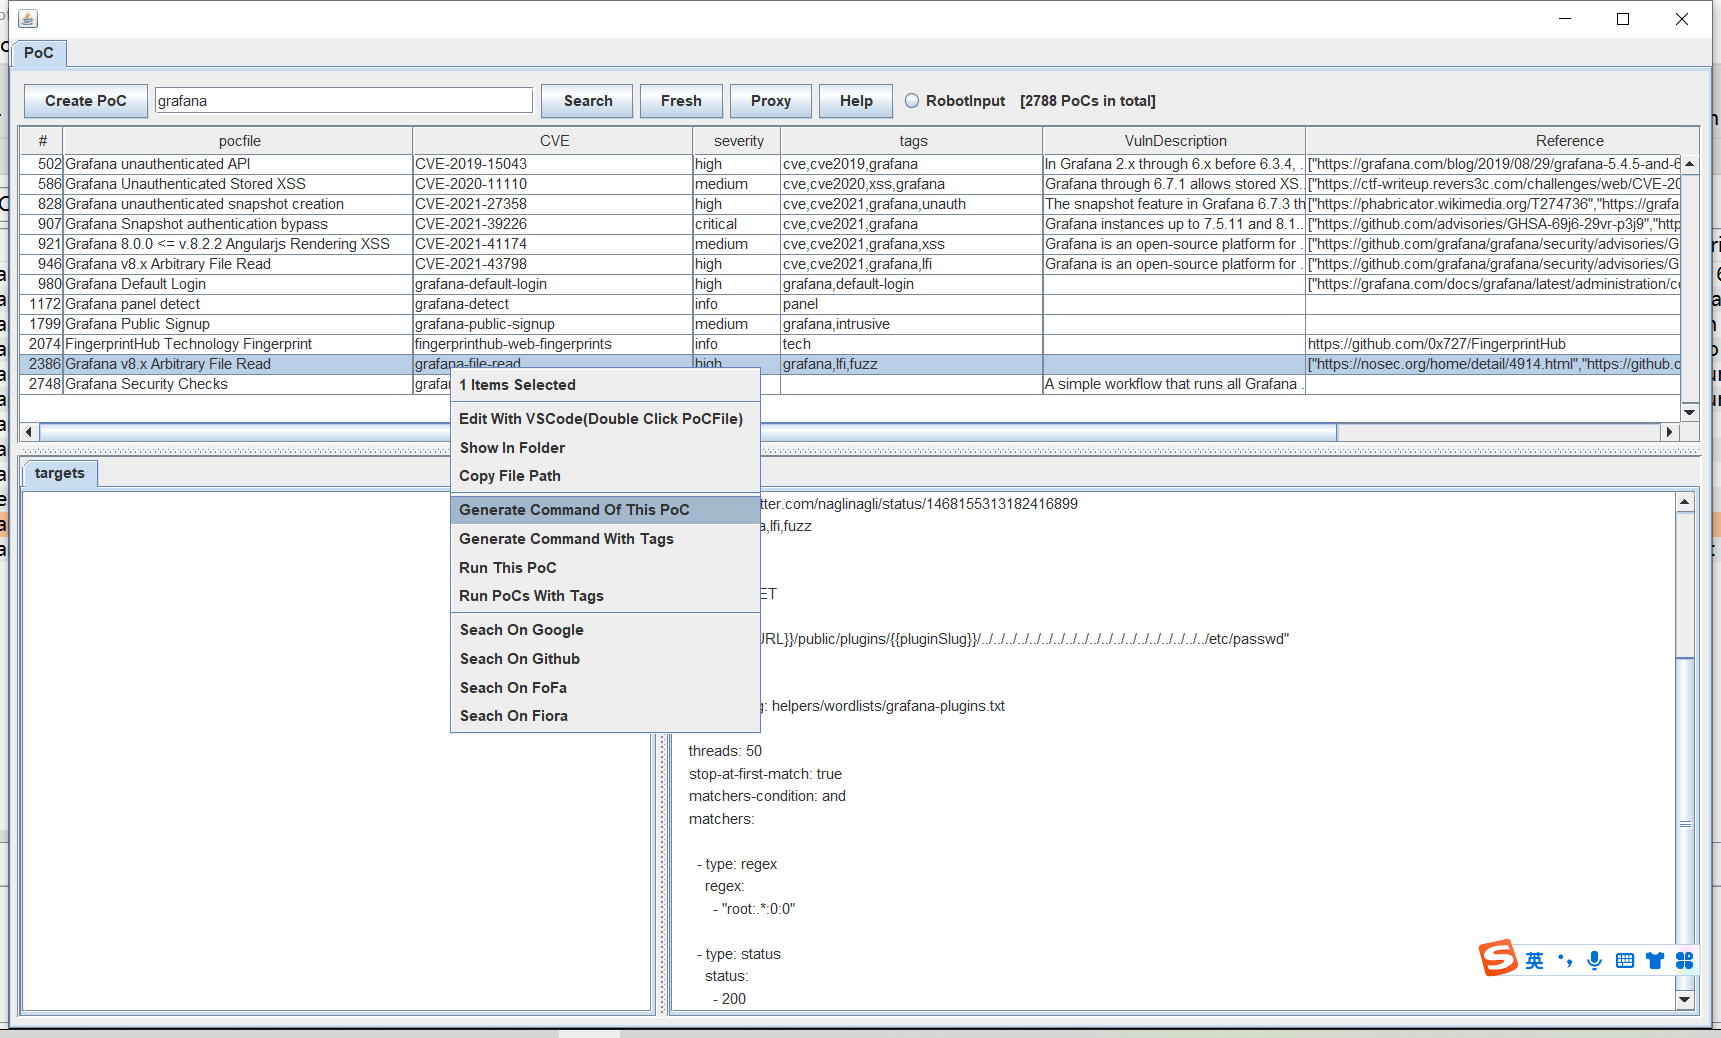The width and height of the screenshot is (1721, 1038).
Task: Select Copy File Path menu item
Action: pyautogui.click(x=605, y=476)
